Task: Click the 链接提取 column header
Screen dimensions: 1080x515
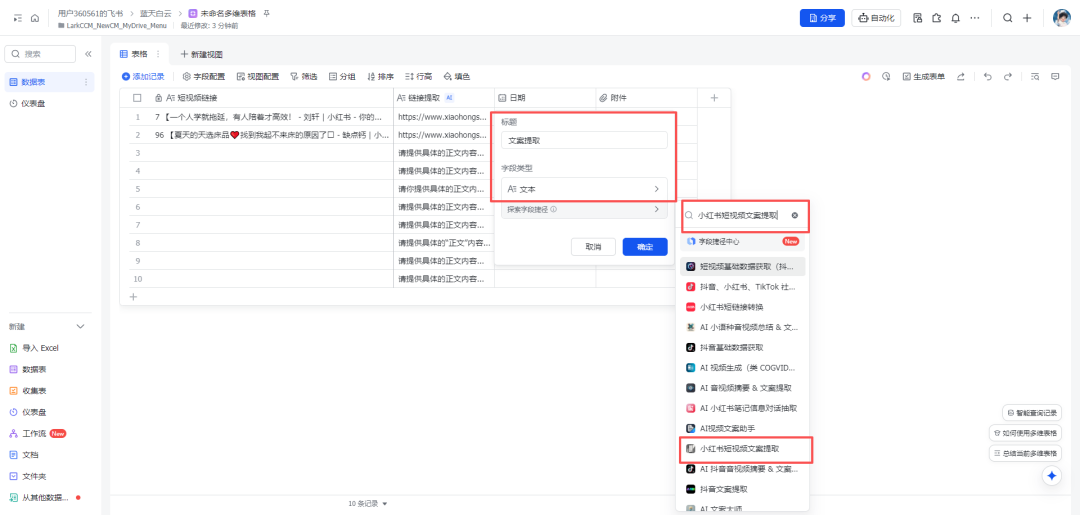Action: click(x=444, y=98)
